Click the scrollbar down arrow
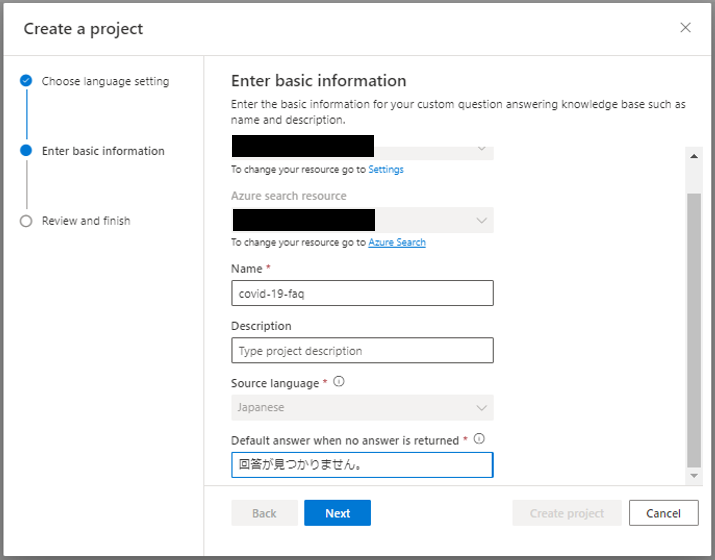The image size is (715, 560). 694,476
